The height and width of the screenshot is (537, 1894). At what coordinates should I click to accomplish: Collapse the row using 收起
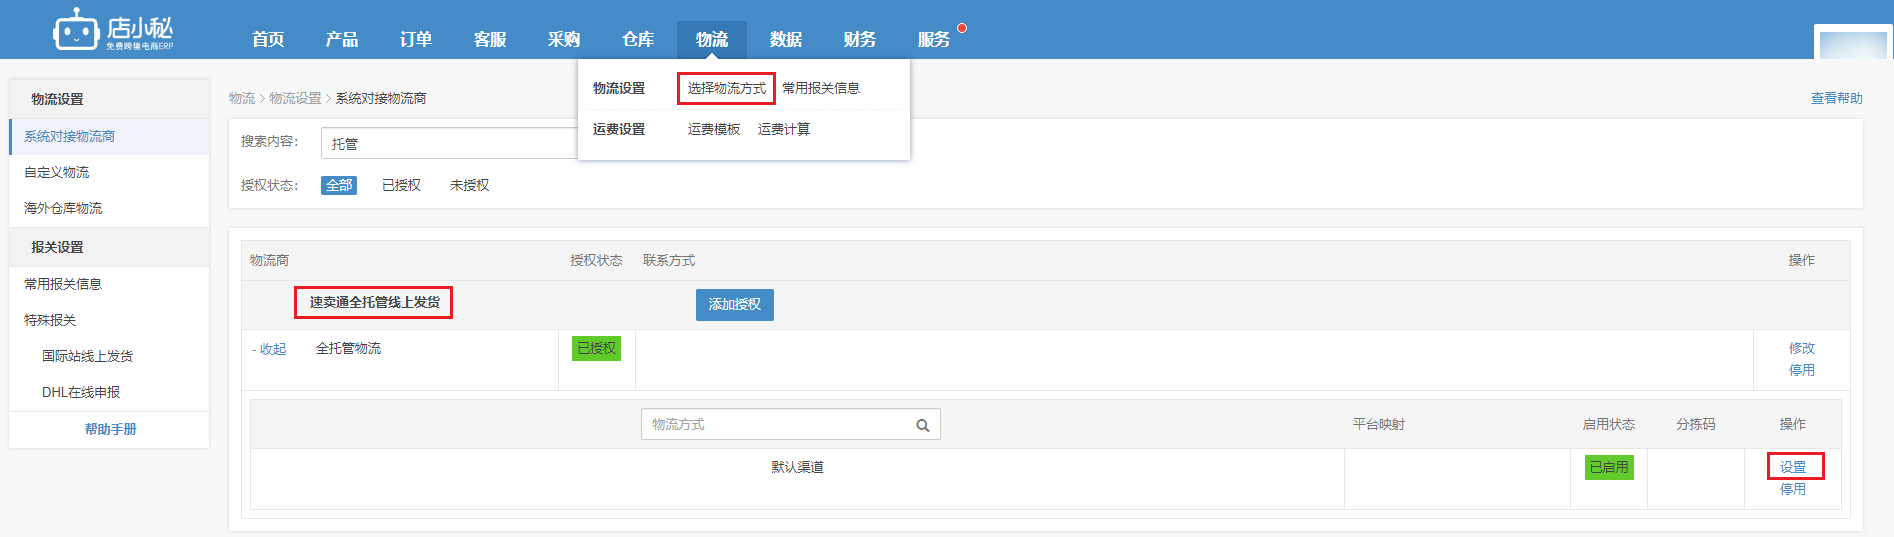[x=269, y=349]
